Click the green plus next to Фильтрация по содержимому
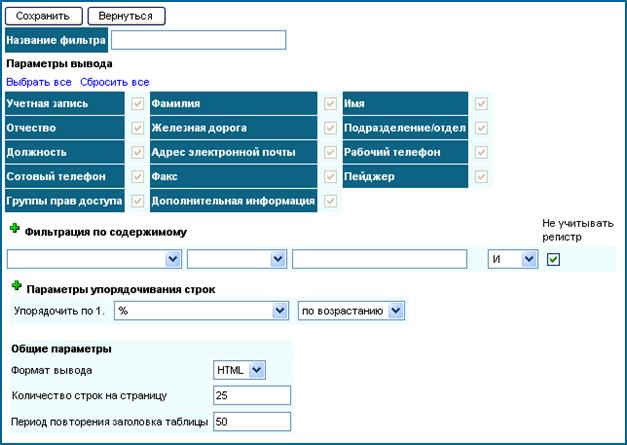Viewport: 627px width, 445px height. coord(15,228)
